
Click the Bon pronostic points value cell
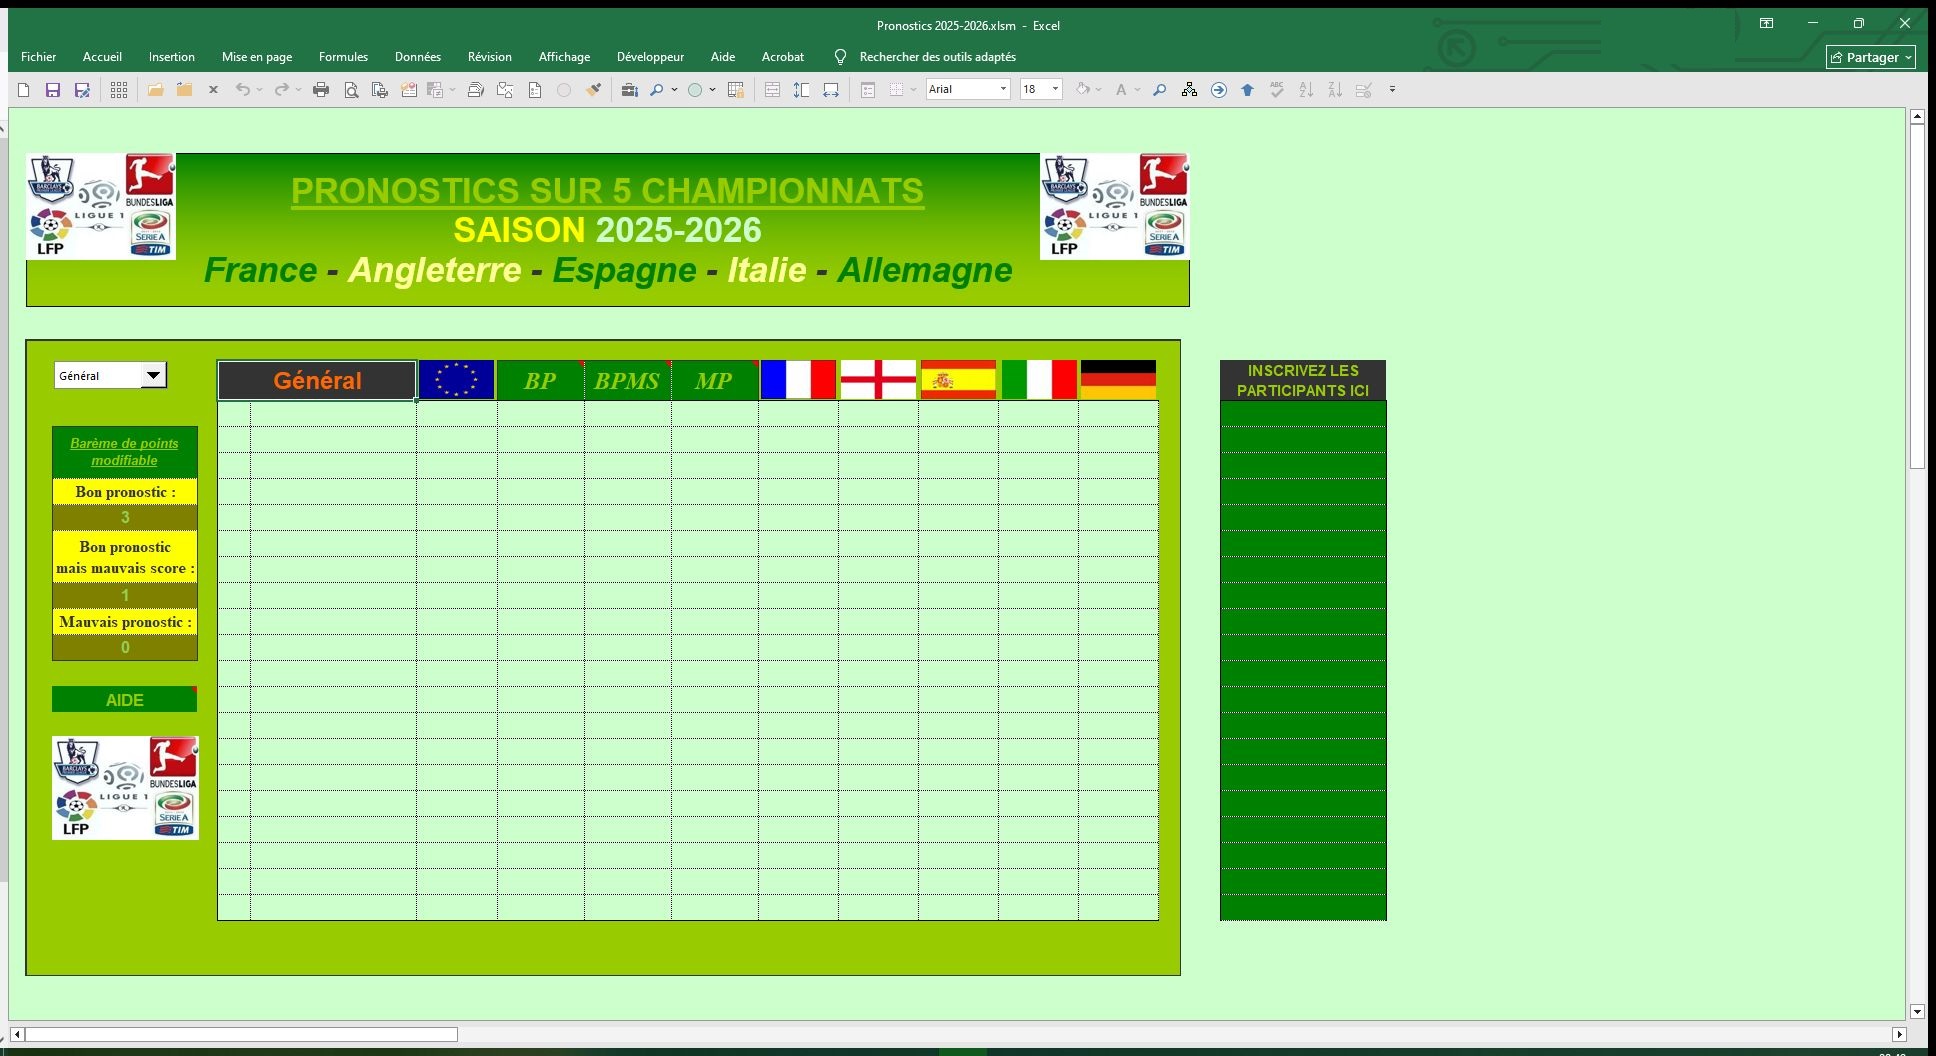tap(125, 517)
